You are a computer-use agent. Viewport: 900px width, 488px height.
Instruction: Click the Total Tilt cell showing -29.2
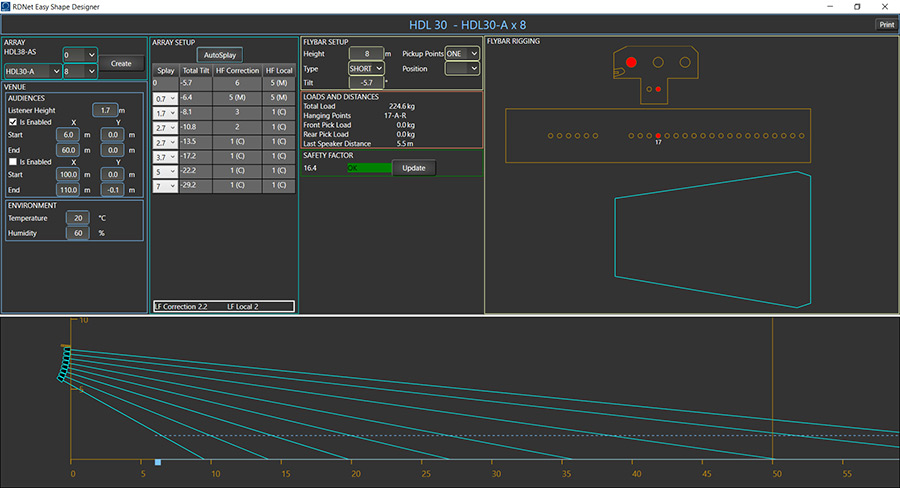[x=196, y=185]
